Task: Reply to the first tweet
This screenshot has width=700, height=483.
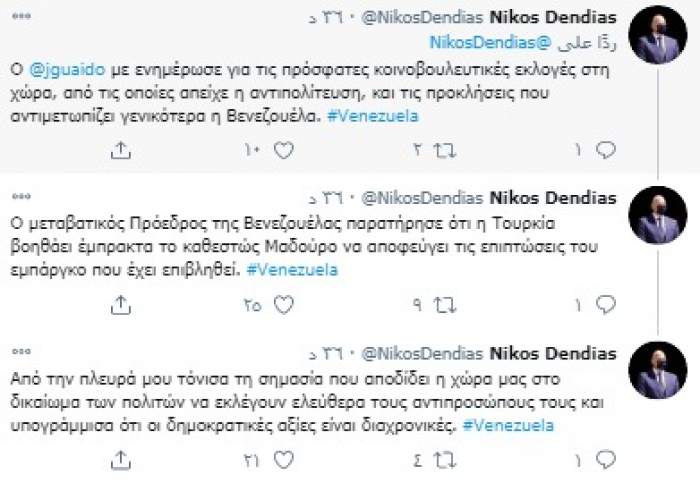Action: [x=606, y=151]
